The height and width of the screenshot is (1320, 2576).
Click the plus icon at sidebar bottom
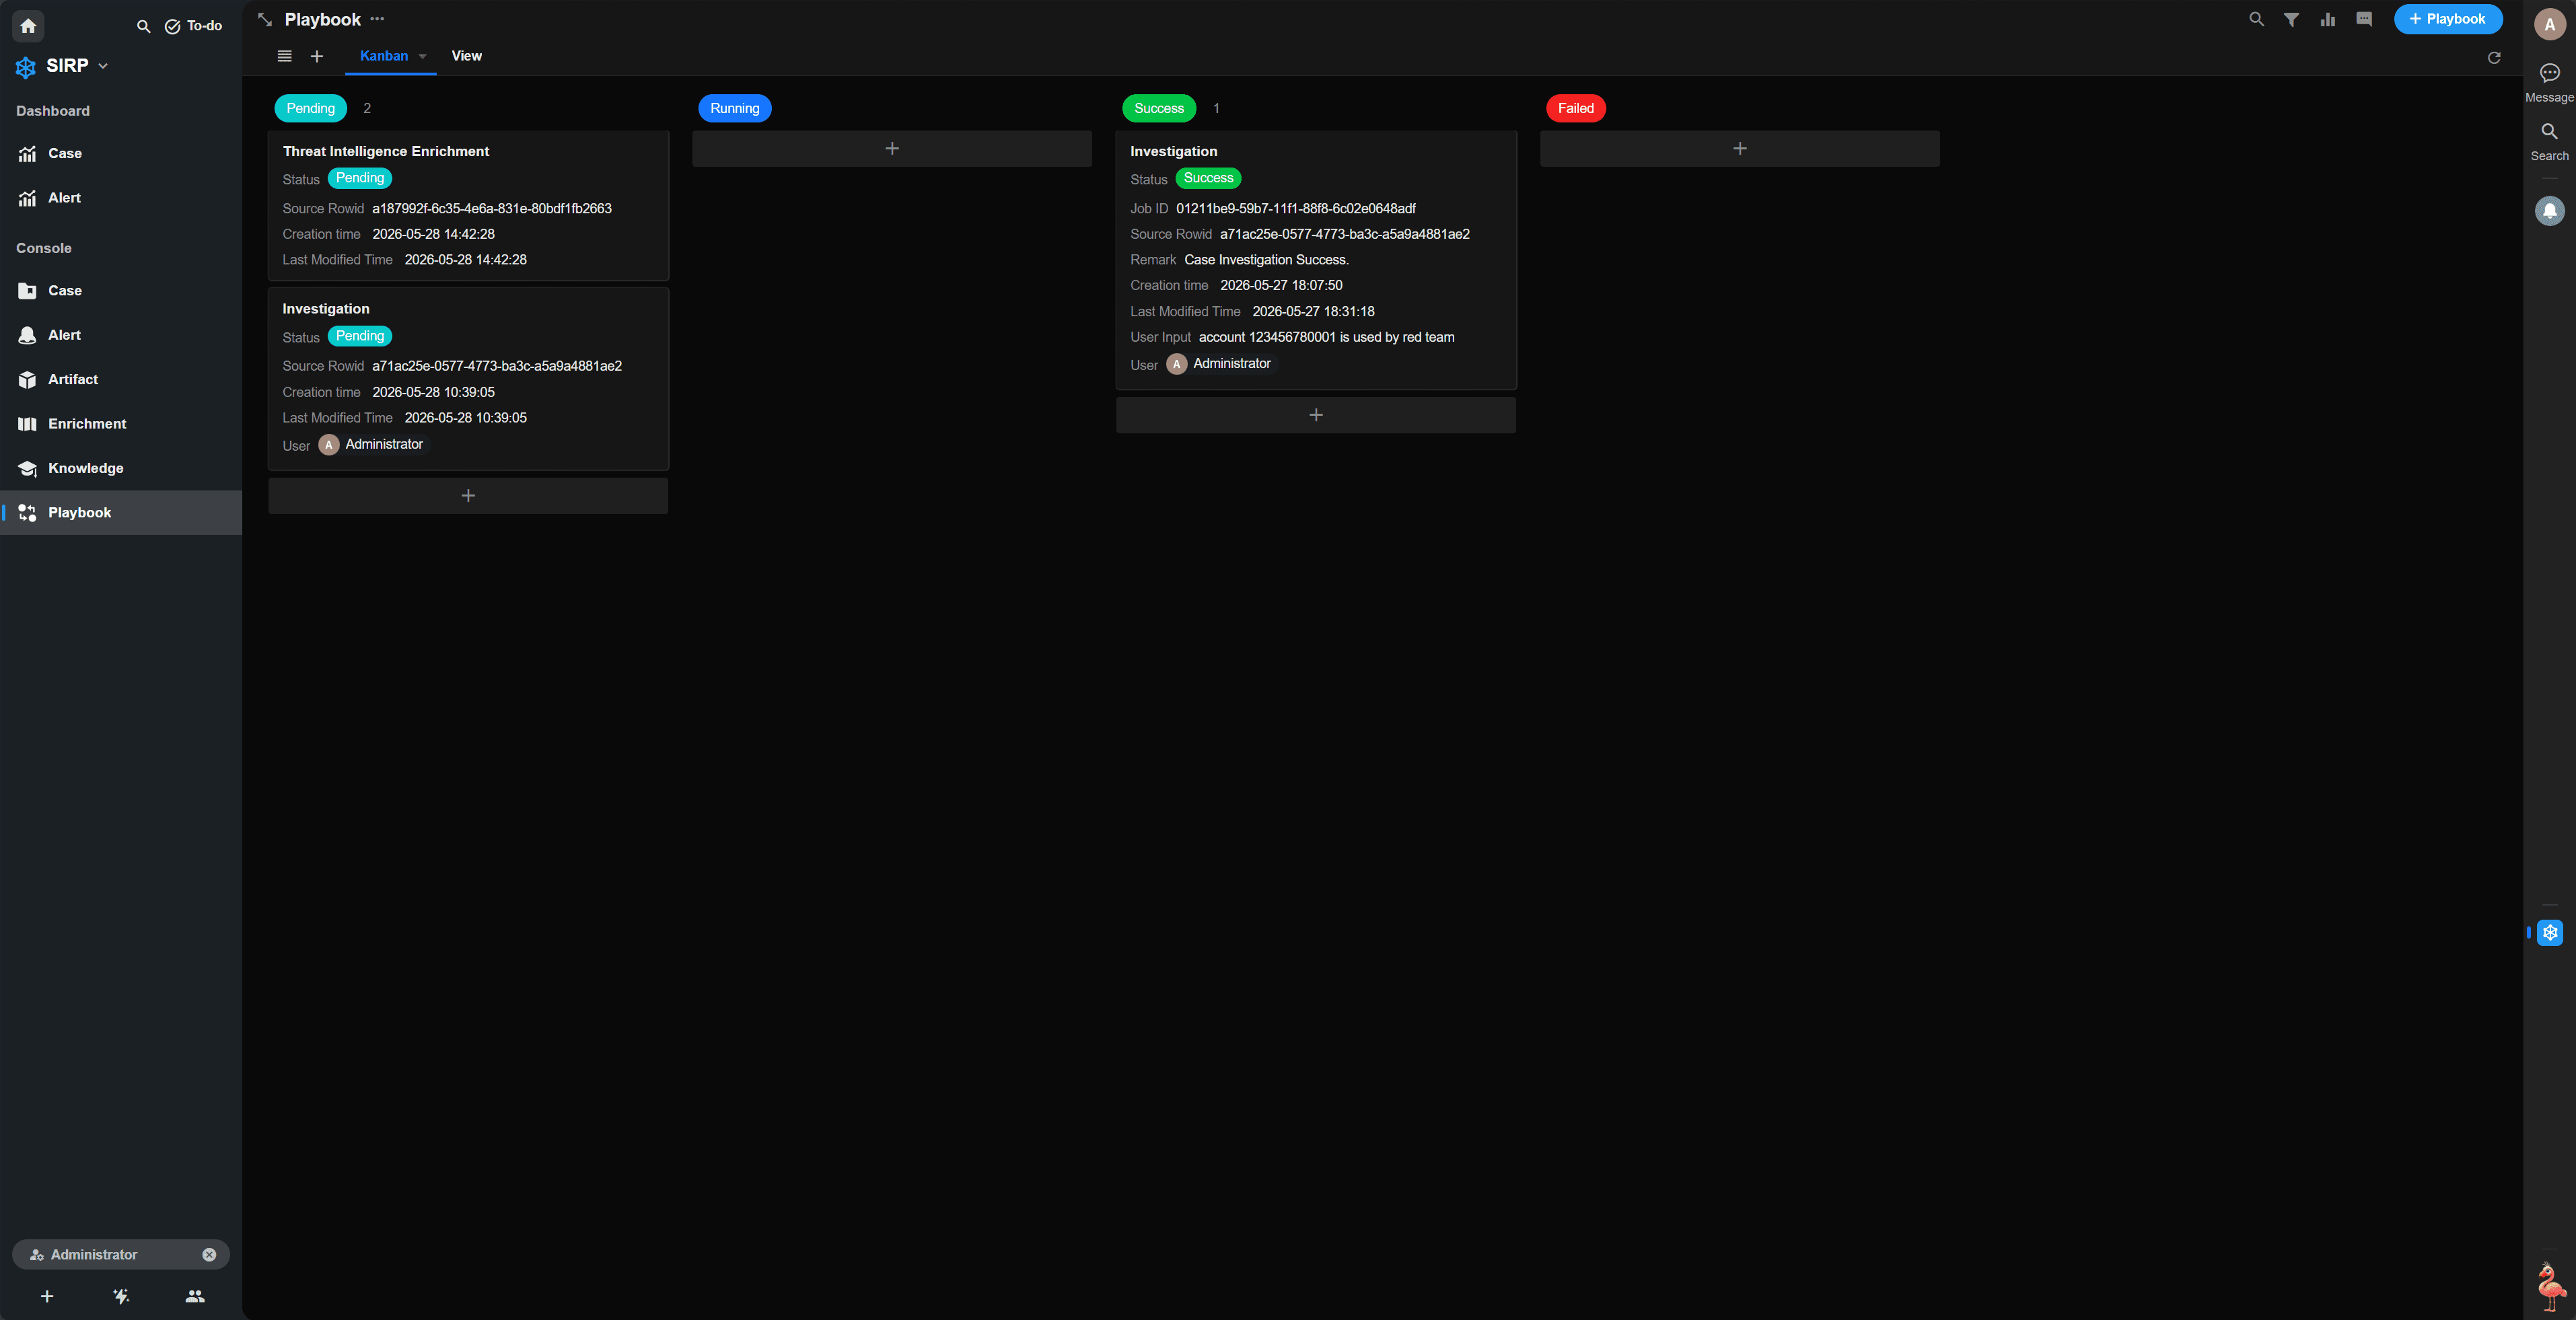click(47, 1297)
